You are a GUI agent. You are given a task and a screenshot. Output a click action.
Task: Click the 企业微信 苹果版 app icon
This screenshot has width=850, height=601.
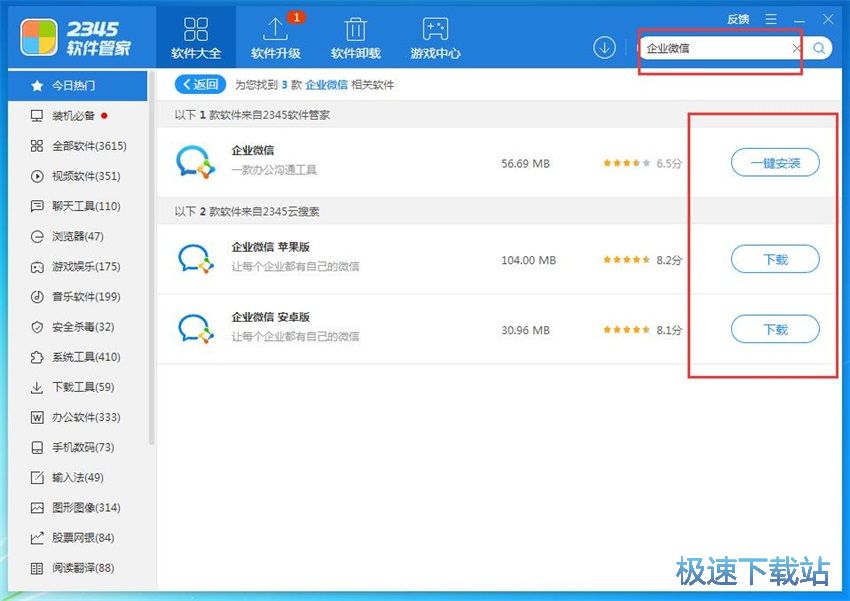[196, 259]
